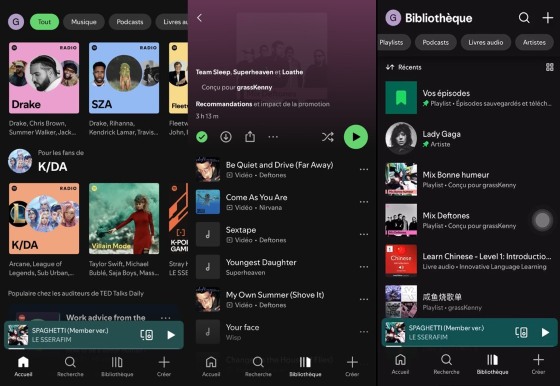The width and height of the screenshot is (560, 386).
Task: Select Accueil tab in middle screen navigation
Action: (x=211, y=366)
